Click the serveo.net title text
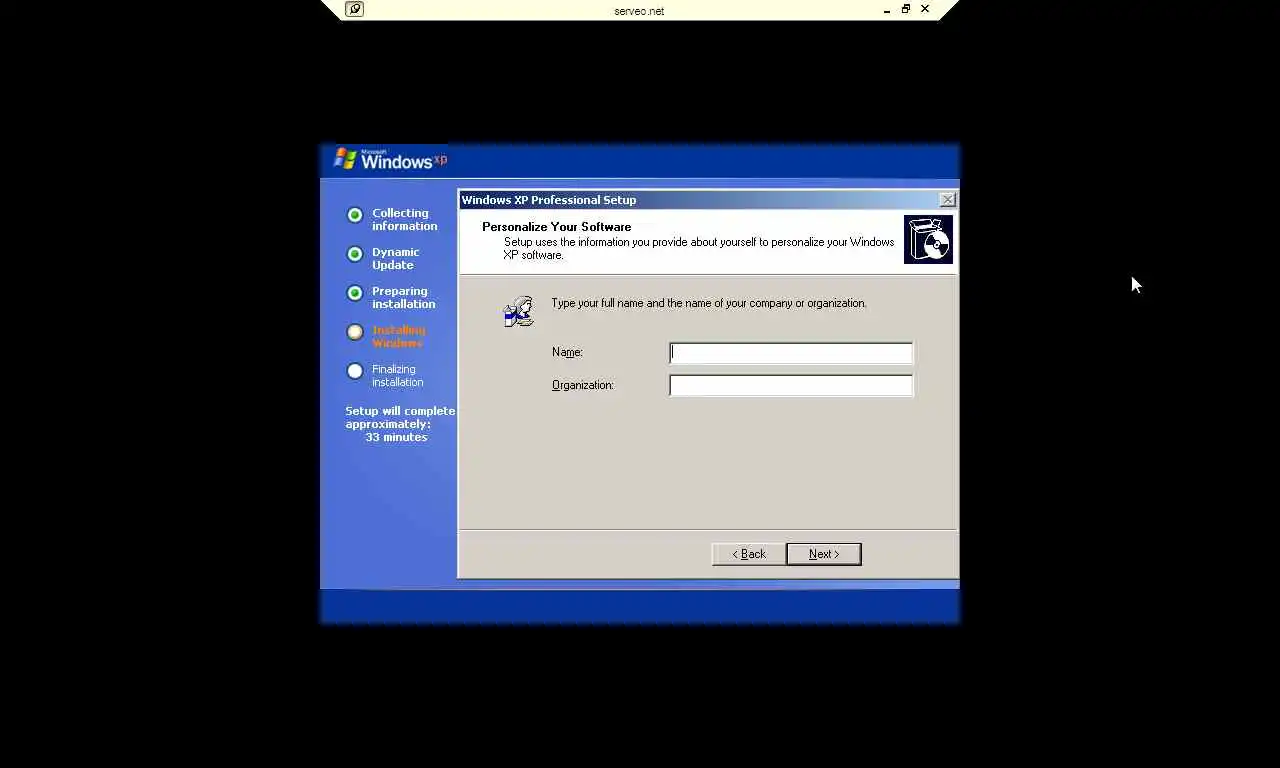Image resolution: width=1280 pixels, height=768 pixels. (639, 11)
